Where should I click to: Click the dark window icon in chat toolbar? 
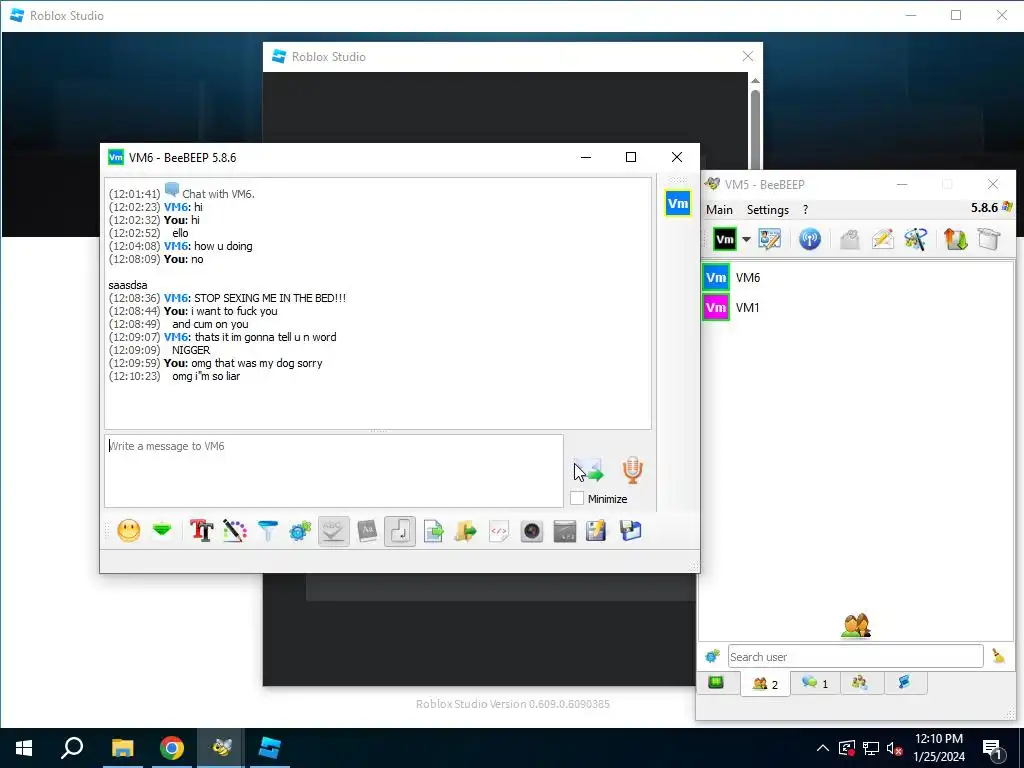(x=564, y=530)
